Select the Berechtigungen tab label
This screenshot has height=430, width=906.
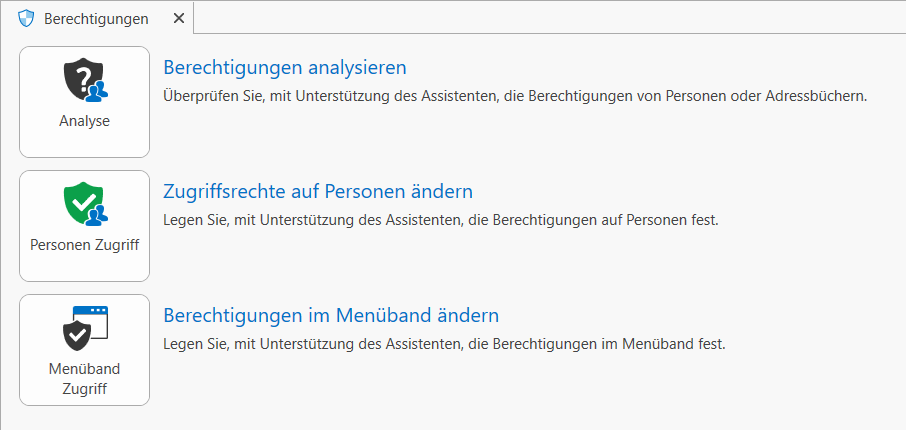click(x=96, y=19)
